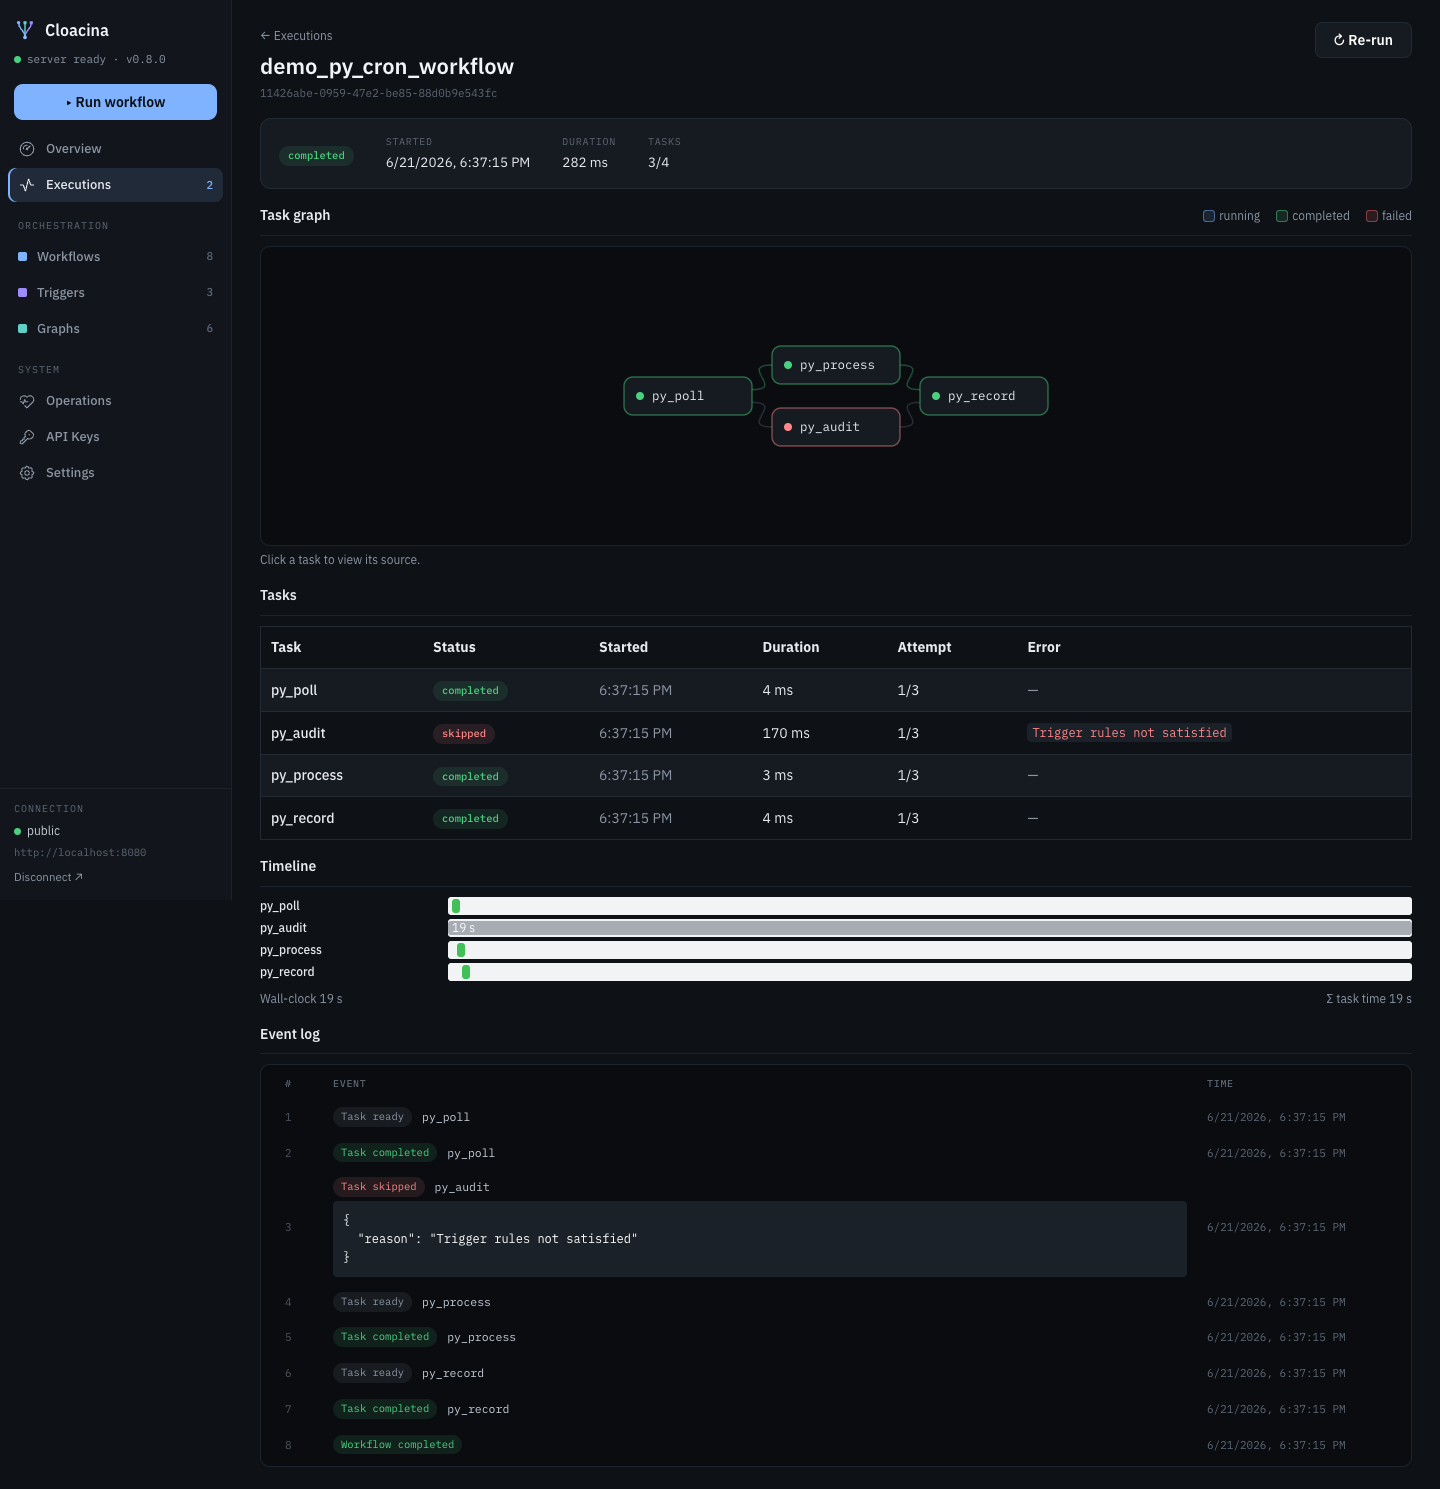
Task: Click the py_record name in Tasks table
Action: click(x=303, y=818)
